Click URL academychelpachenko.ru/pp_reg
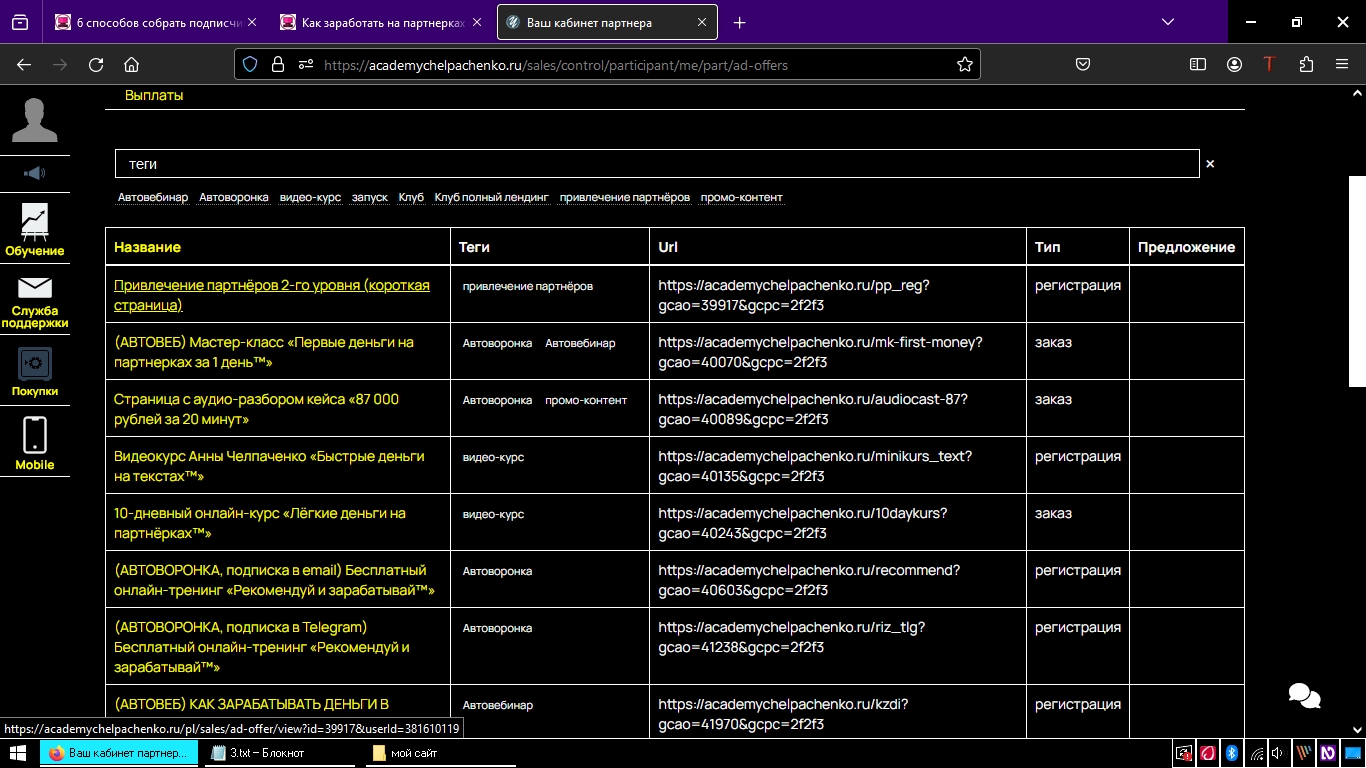 point(794,295)
